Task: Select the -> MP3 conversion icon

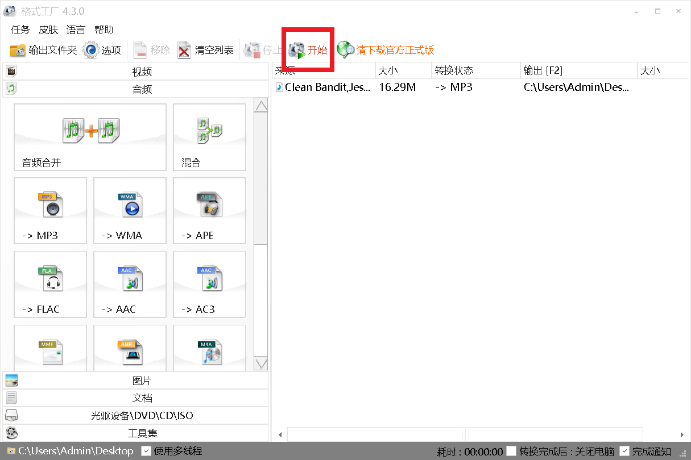Action: tap(51, 211)
